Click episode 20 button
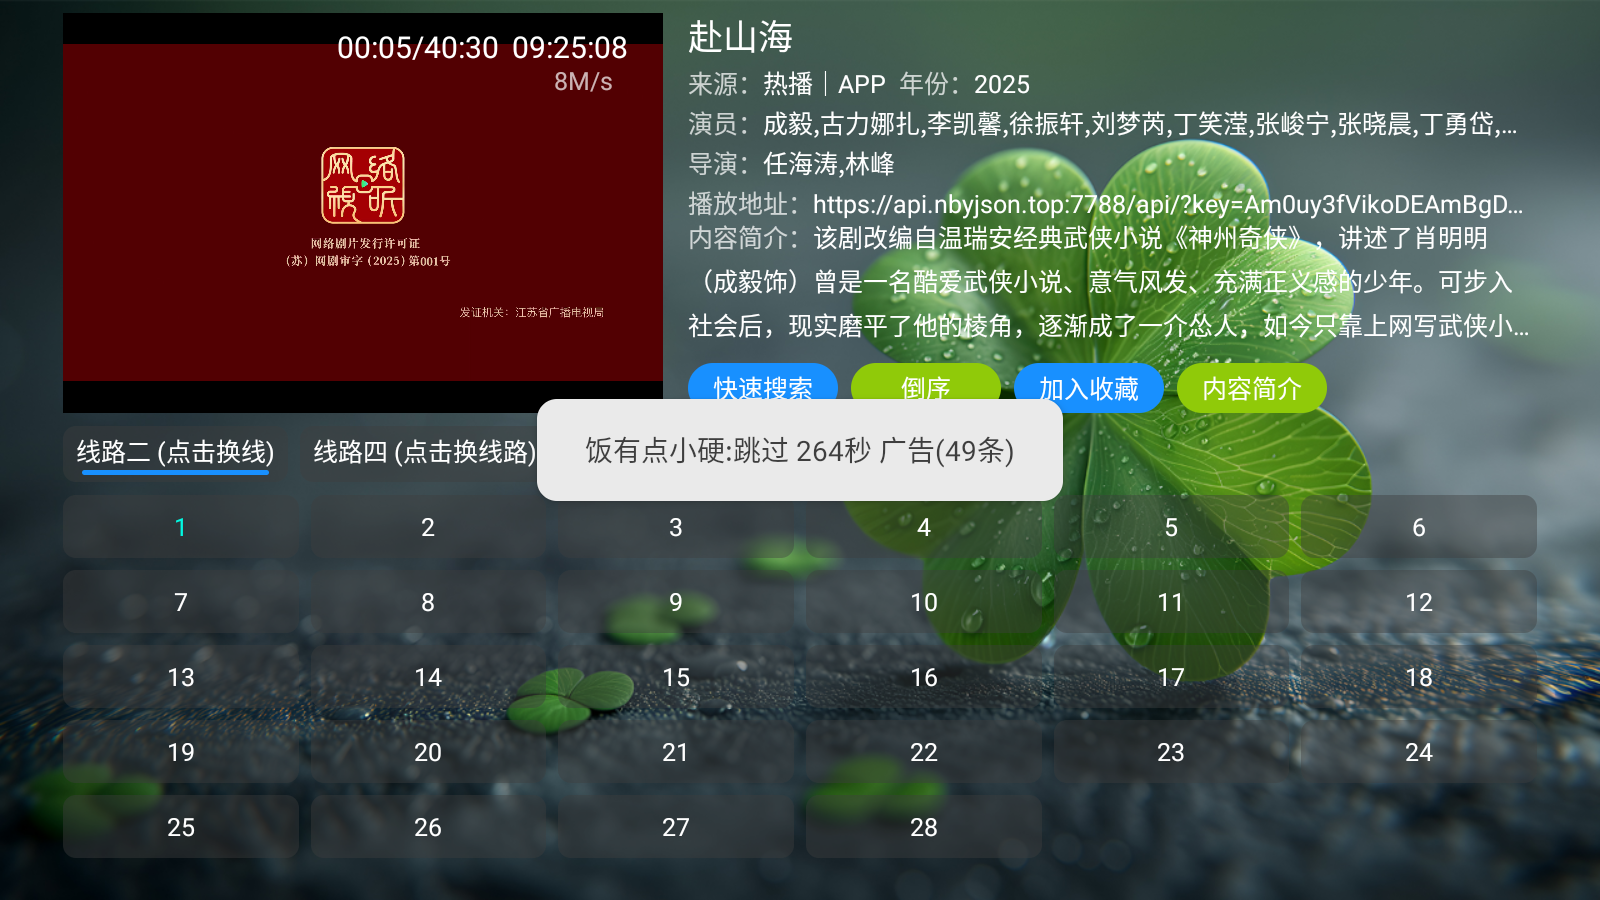Screen dimensions: 1600x900 [x=428, y=752]
